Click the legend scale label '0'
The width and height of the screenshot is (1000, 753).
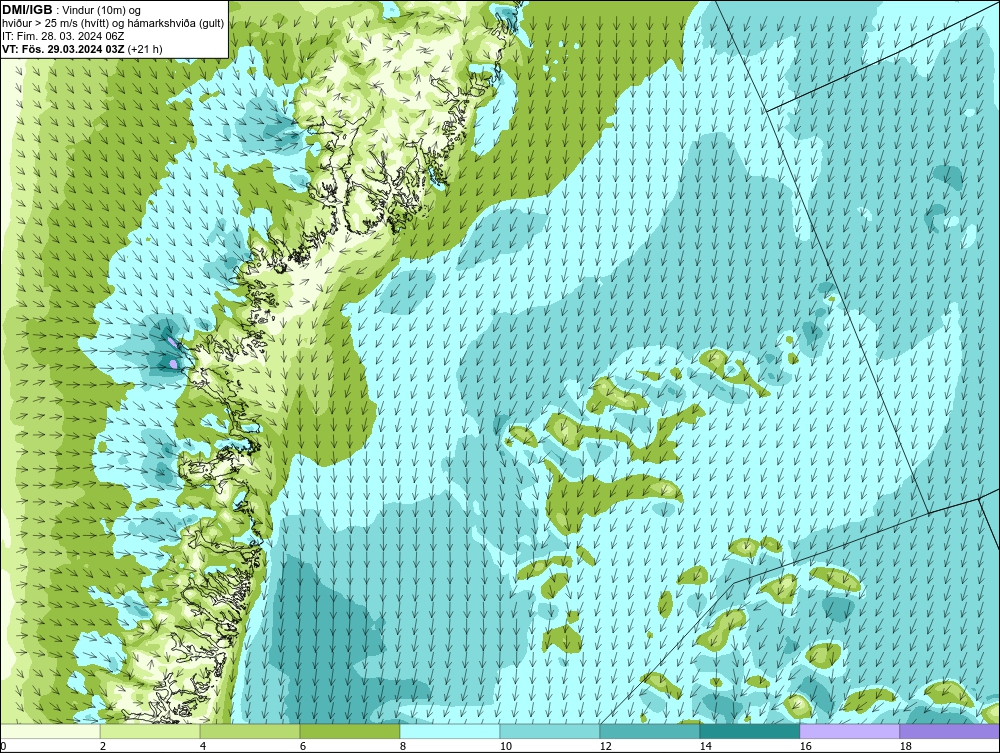pyautogui.click(x=3, y=746)
